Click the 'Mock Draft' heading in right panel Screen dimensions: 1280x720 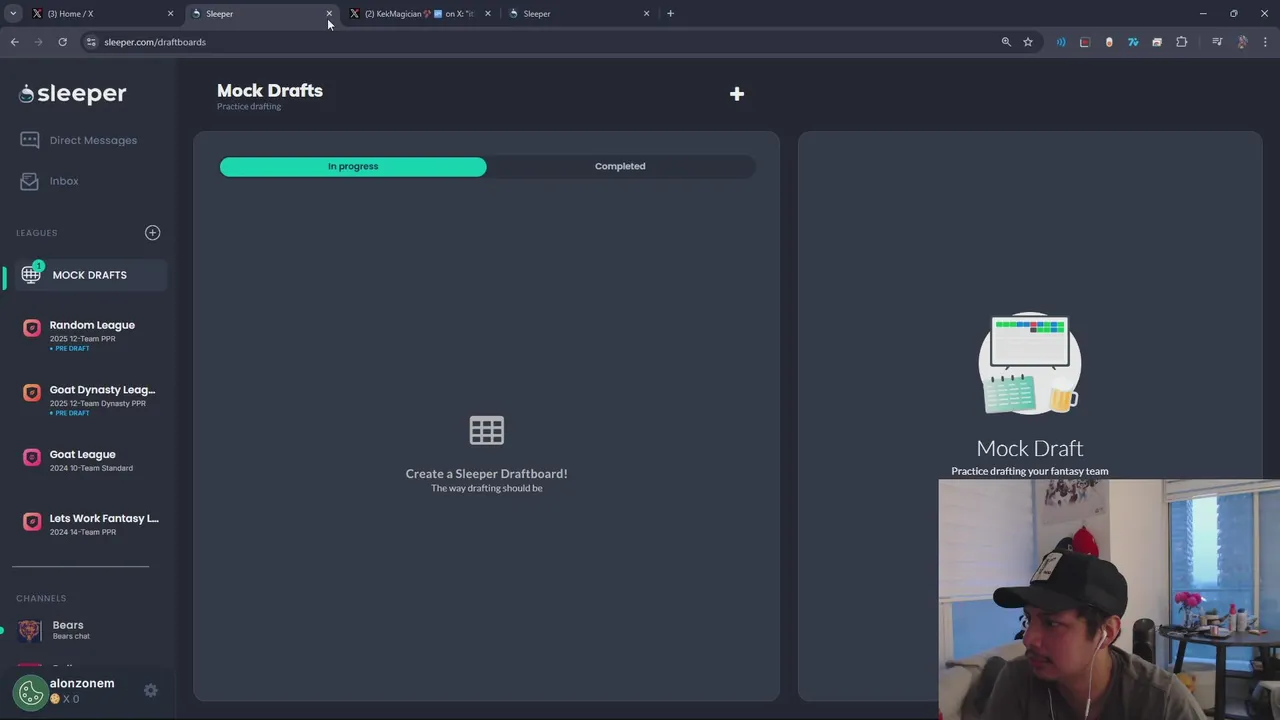[x=1030, y=448]
